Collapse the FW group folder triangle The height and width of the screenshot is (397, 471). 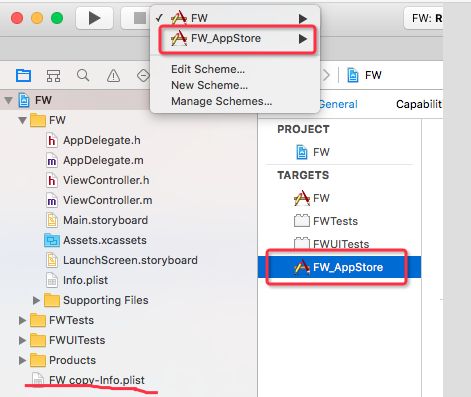pos(22,120)
